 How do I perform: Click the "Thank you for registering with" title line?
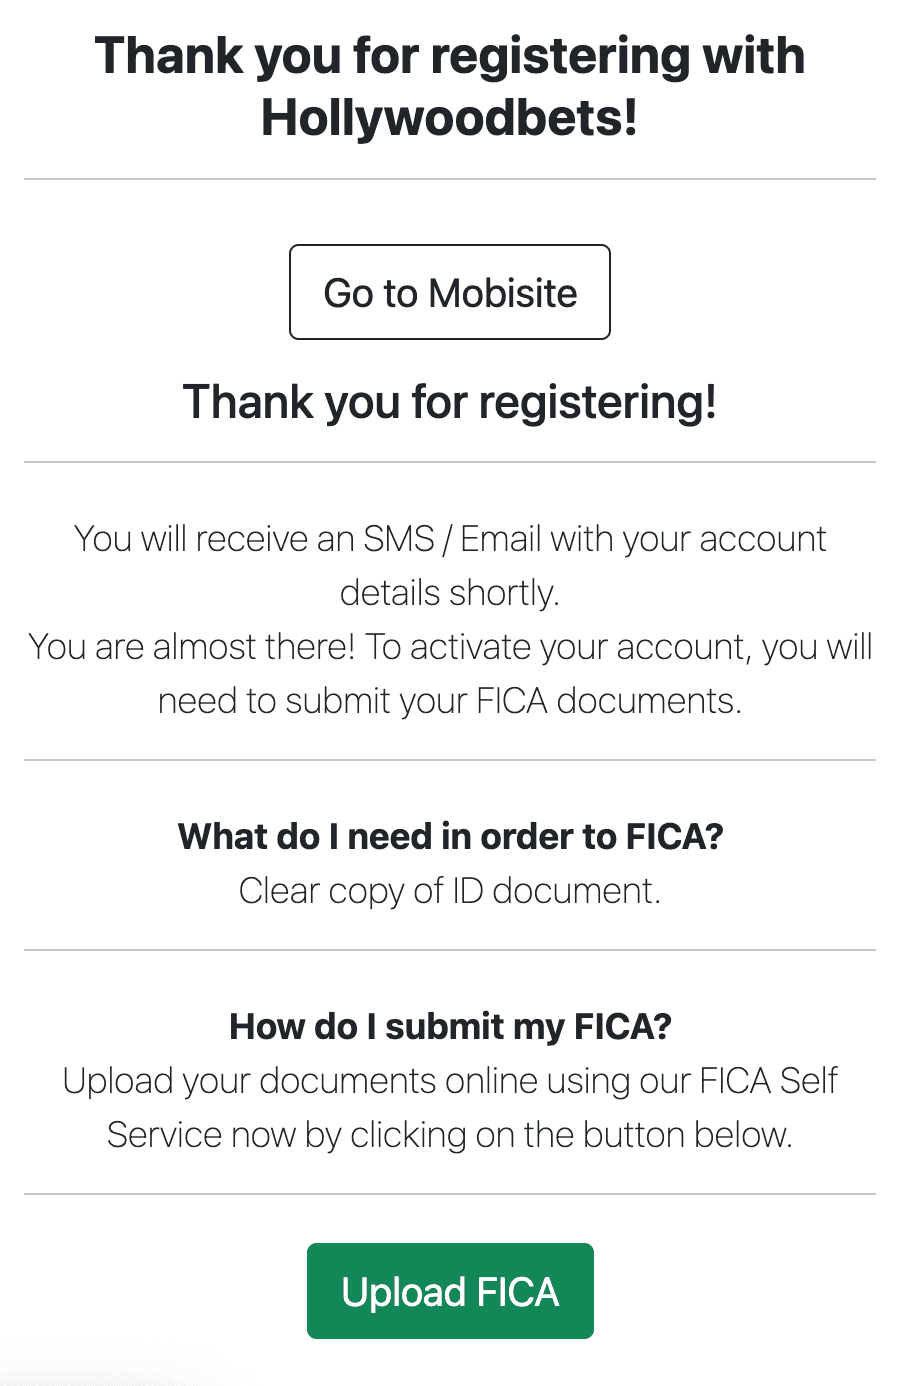450,56
